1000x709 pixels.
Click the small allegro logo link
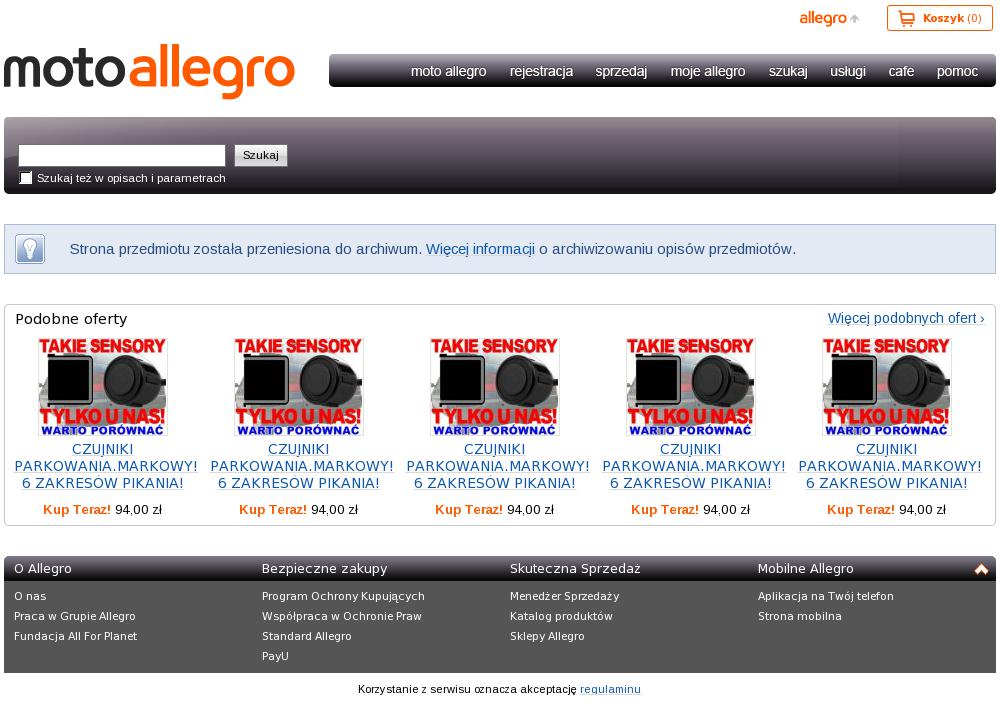coord(829,18)
